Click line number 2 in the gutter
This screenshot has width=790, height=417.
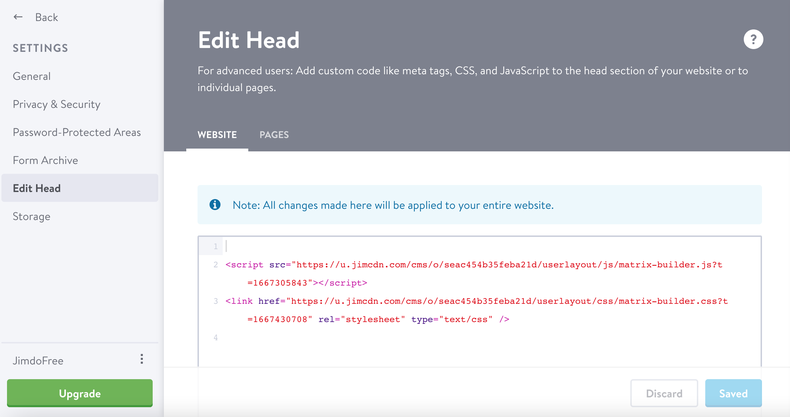215,265
